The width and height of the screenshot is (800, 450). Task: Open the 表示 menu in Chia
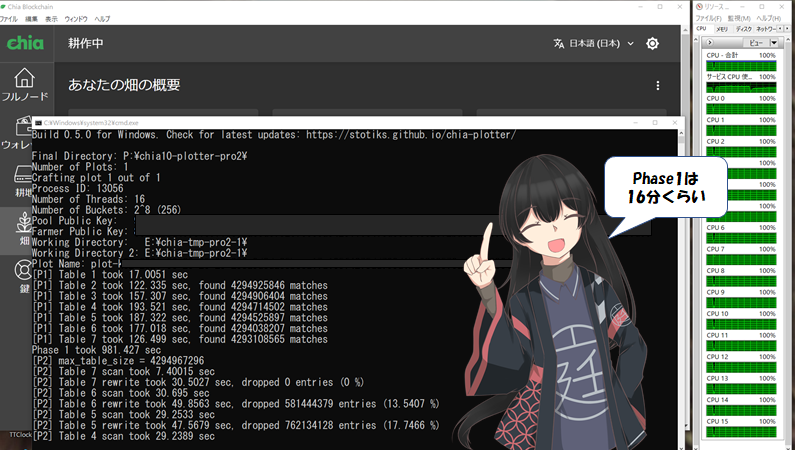pos(51,19)
